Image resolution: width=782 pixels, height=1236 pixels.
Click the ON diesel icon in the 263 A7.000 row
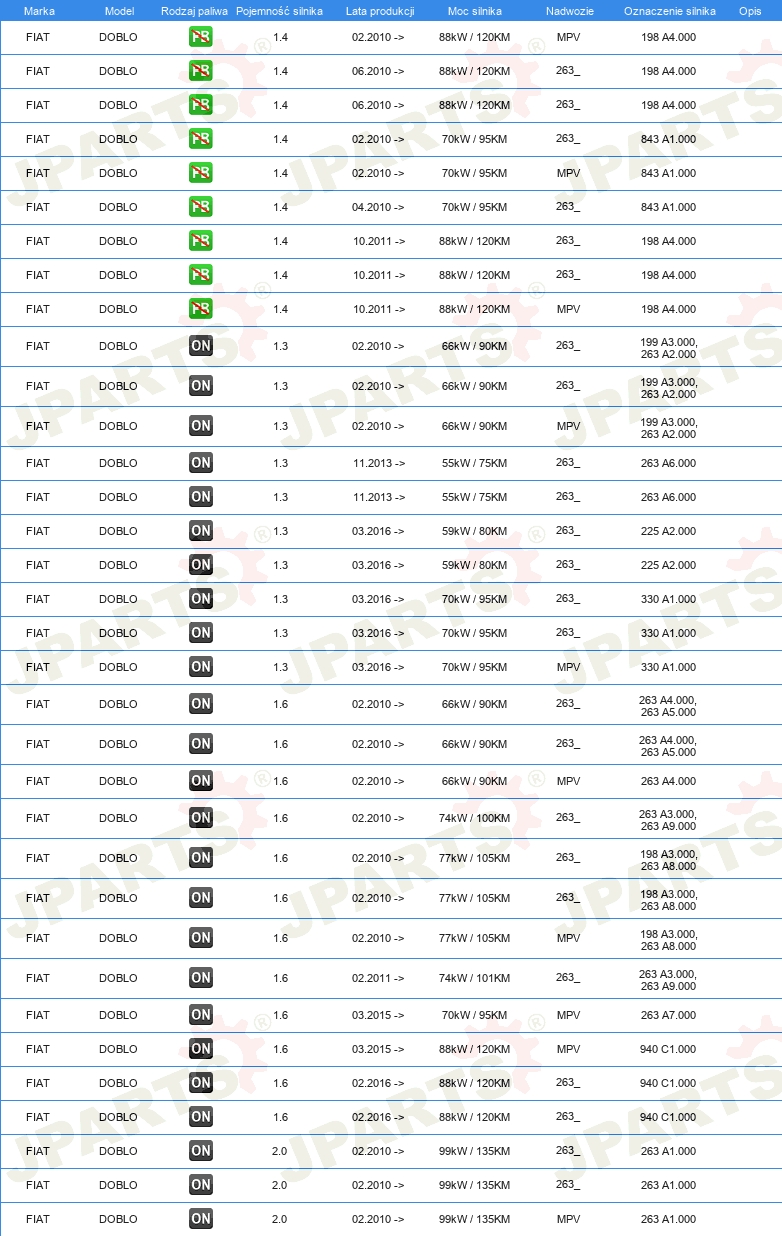200,1015
